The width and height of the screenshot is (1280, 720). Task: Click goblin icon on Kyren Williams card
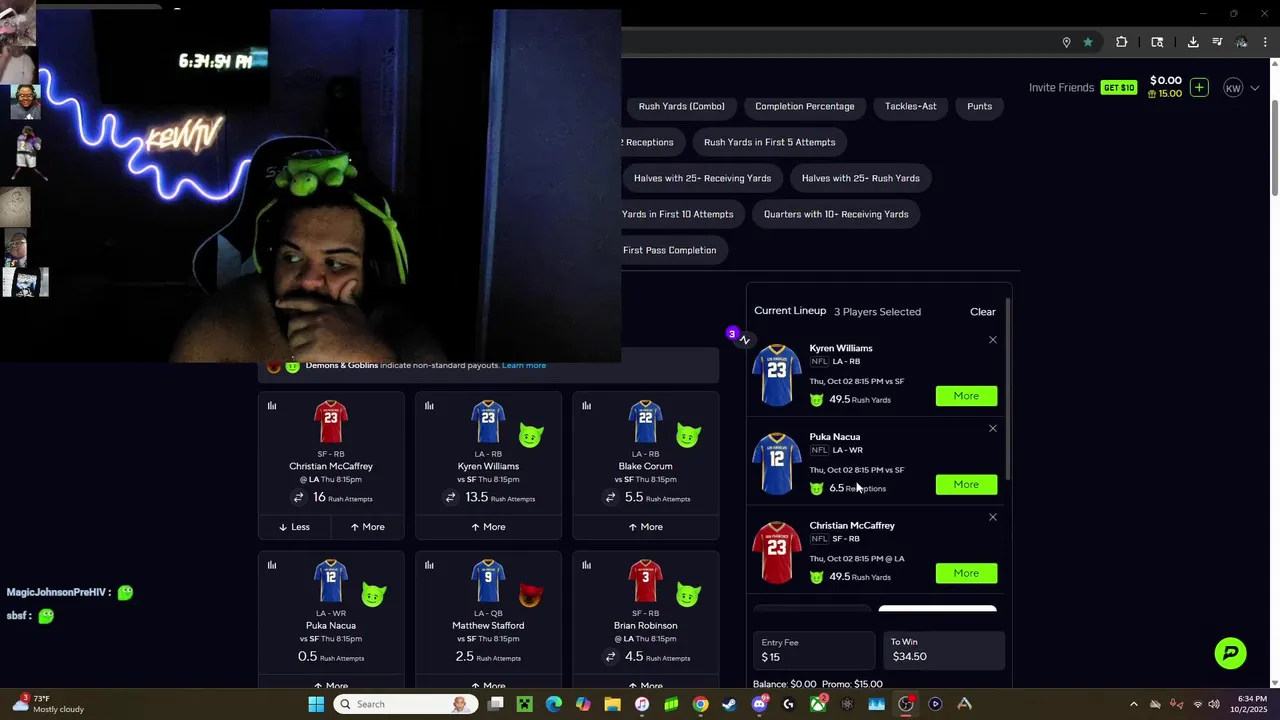(x=531, y=436)
